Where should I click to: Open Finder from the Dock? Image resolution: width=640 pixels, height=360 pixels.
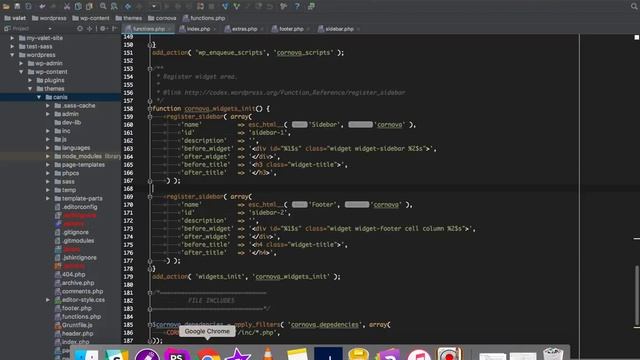click(x=86, y=354)
